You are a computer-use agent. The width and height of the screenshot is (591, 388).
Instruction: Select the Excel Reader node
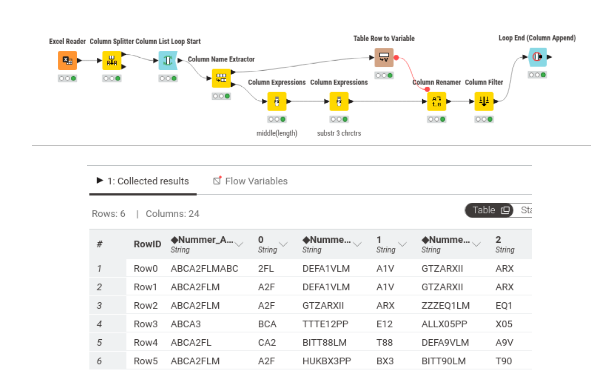[67, 60]
